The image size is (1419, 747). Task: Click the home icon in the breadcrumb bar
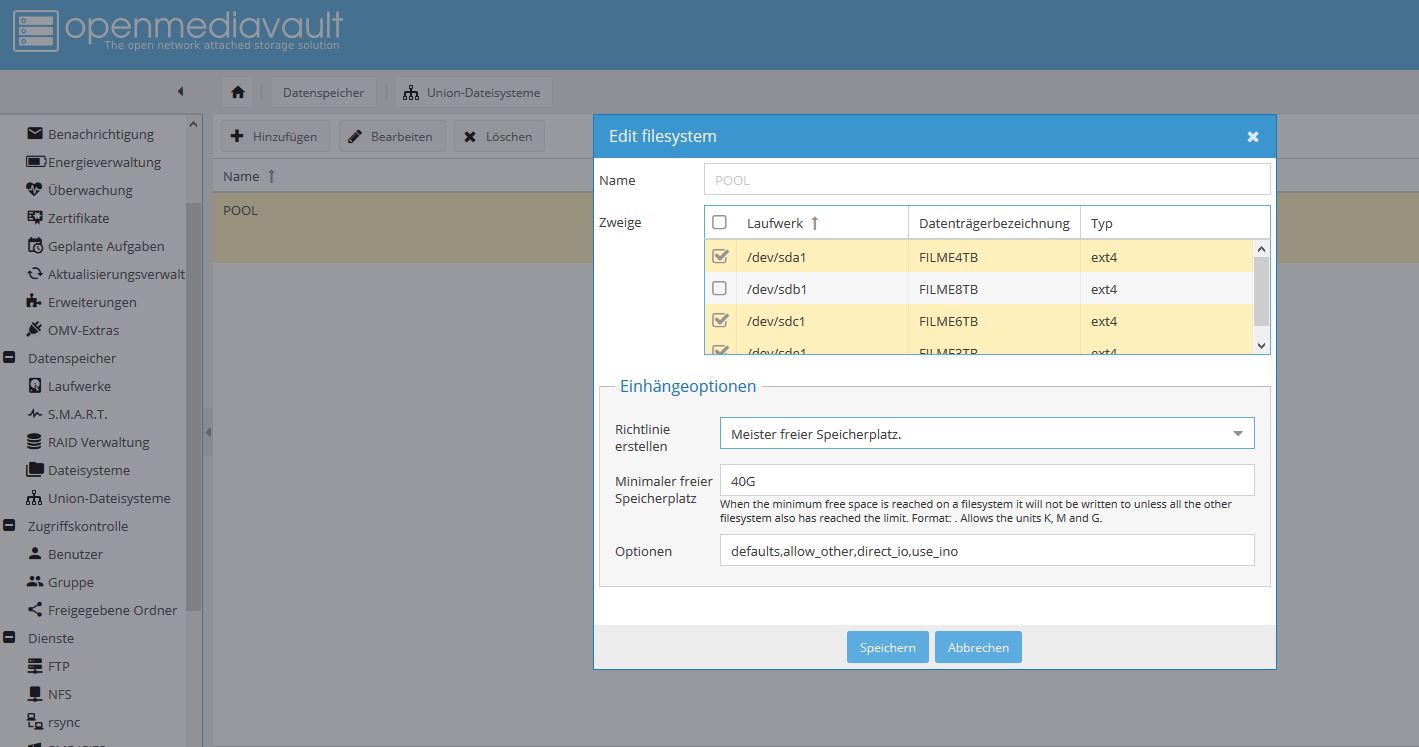238,92
